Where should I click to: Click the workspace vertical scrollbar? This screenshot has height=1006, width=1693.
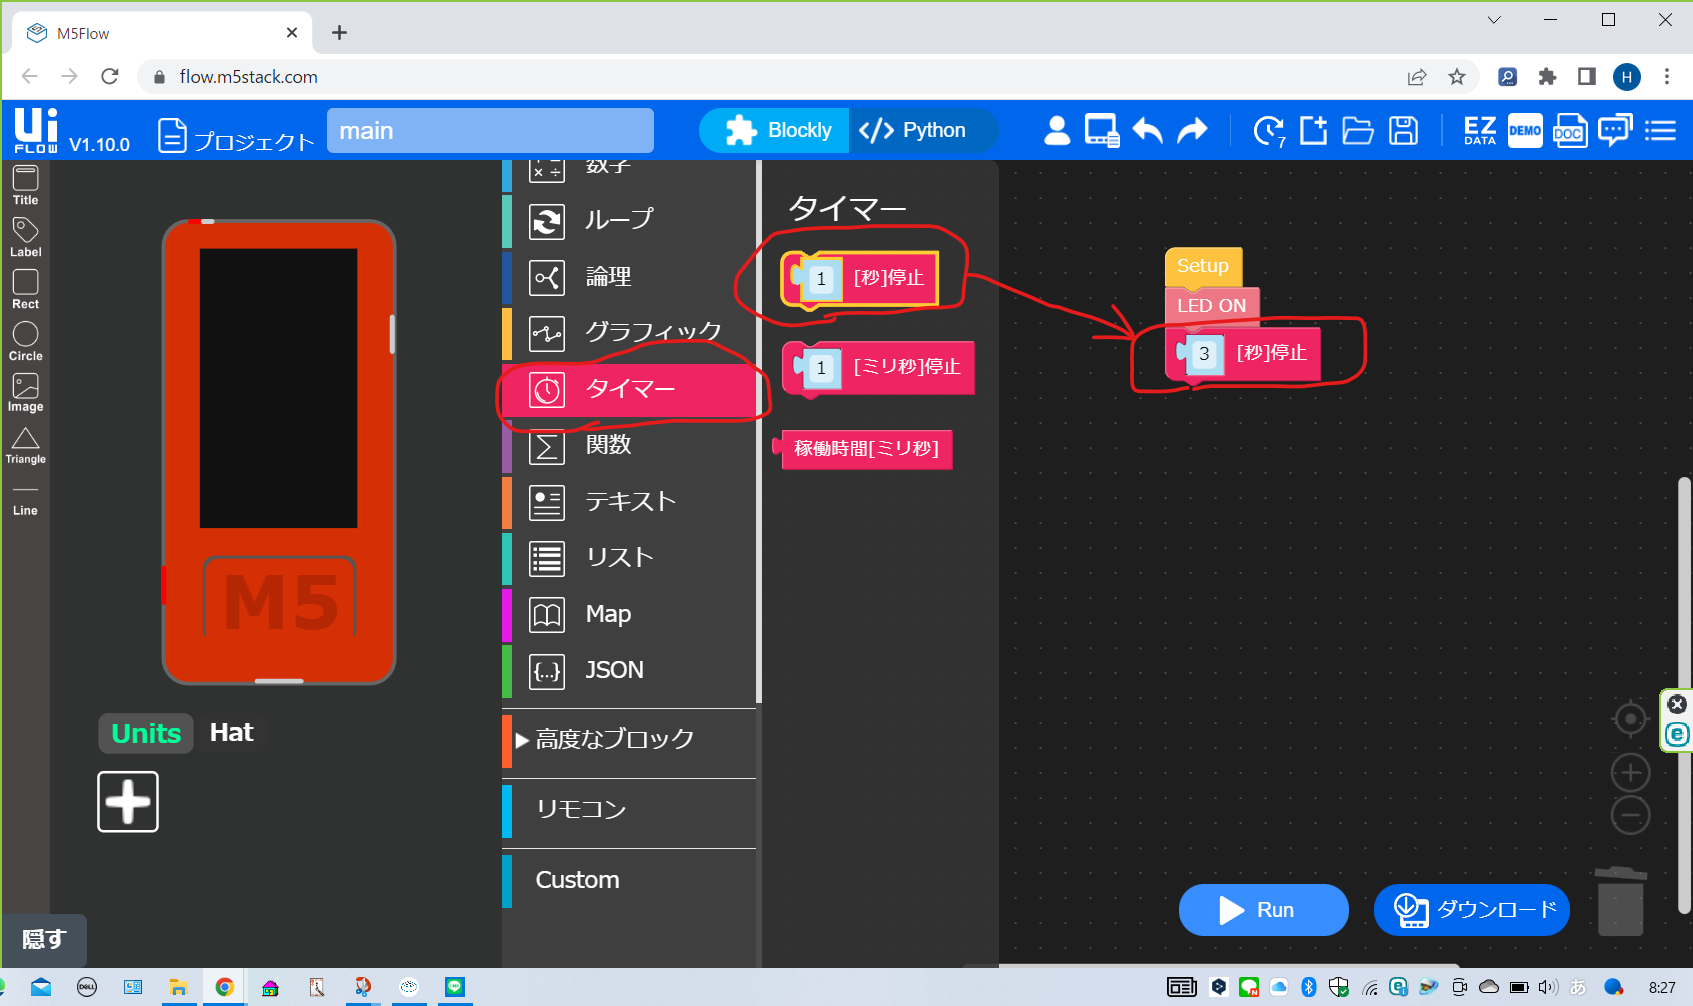click(x=1684, y=695)
